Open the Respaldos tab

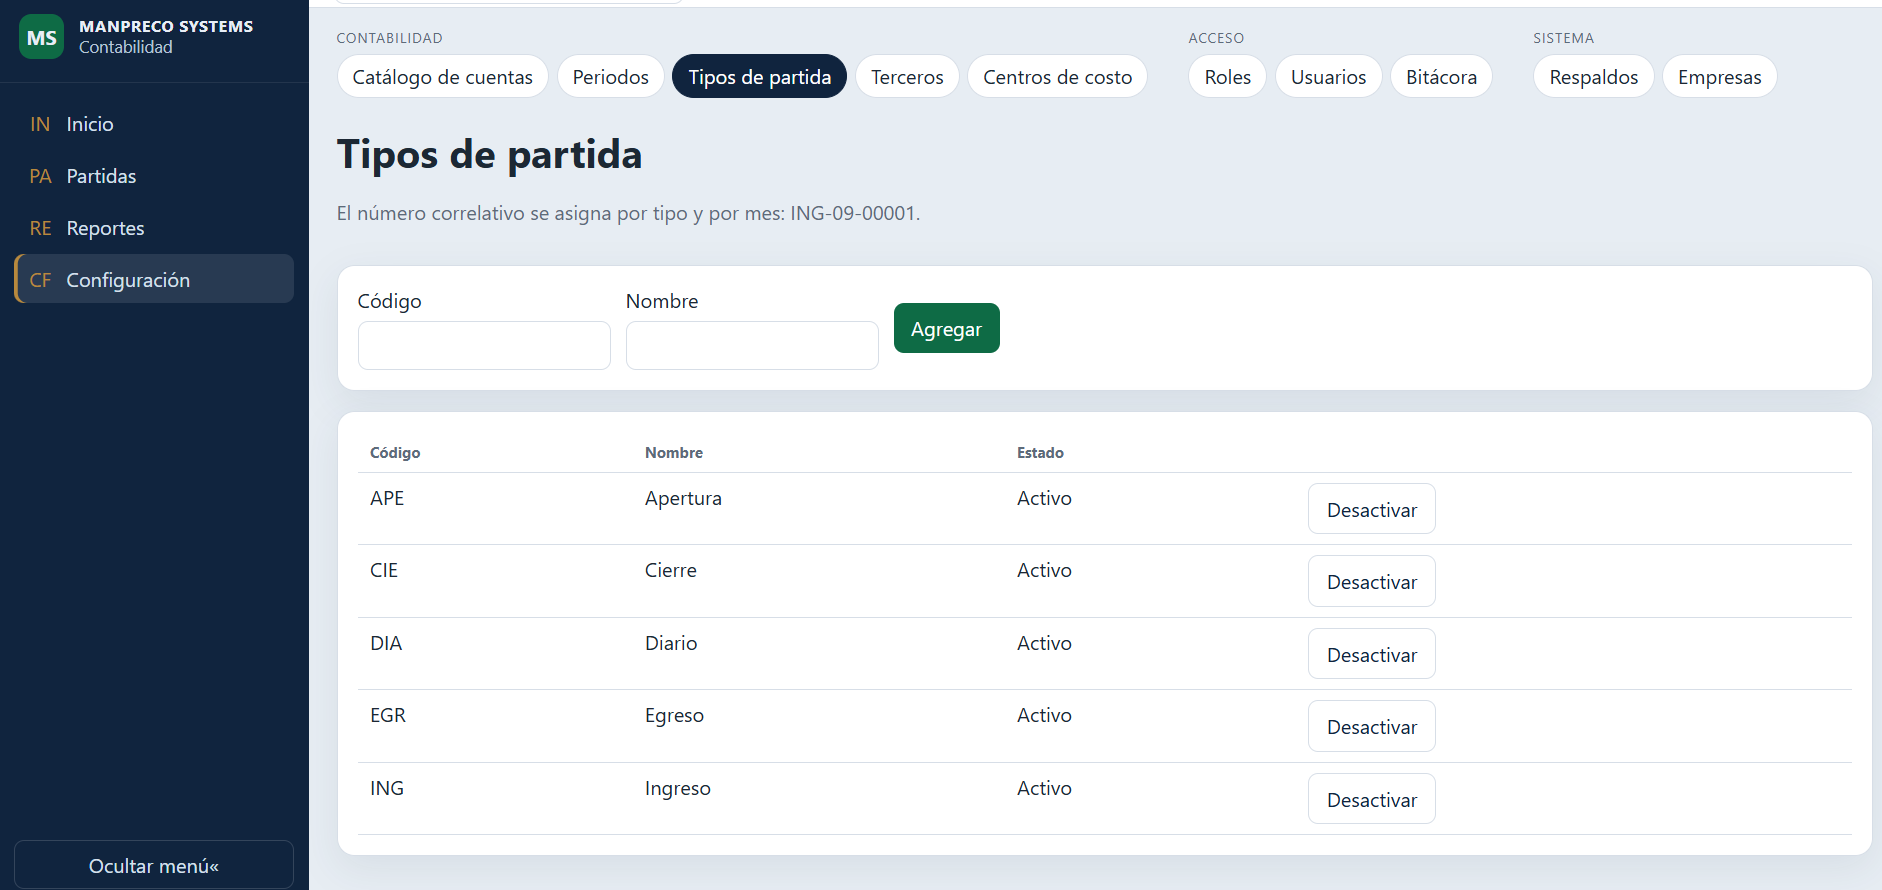point(1593,77)
